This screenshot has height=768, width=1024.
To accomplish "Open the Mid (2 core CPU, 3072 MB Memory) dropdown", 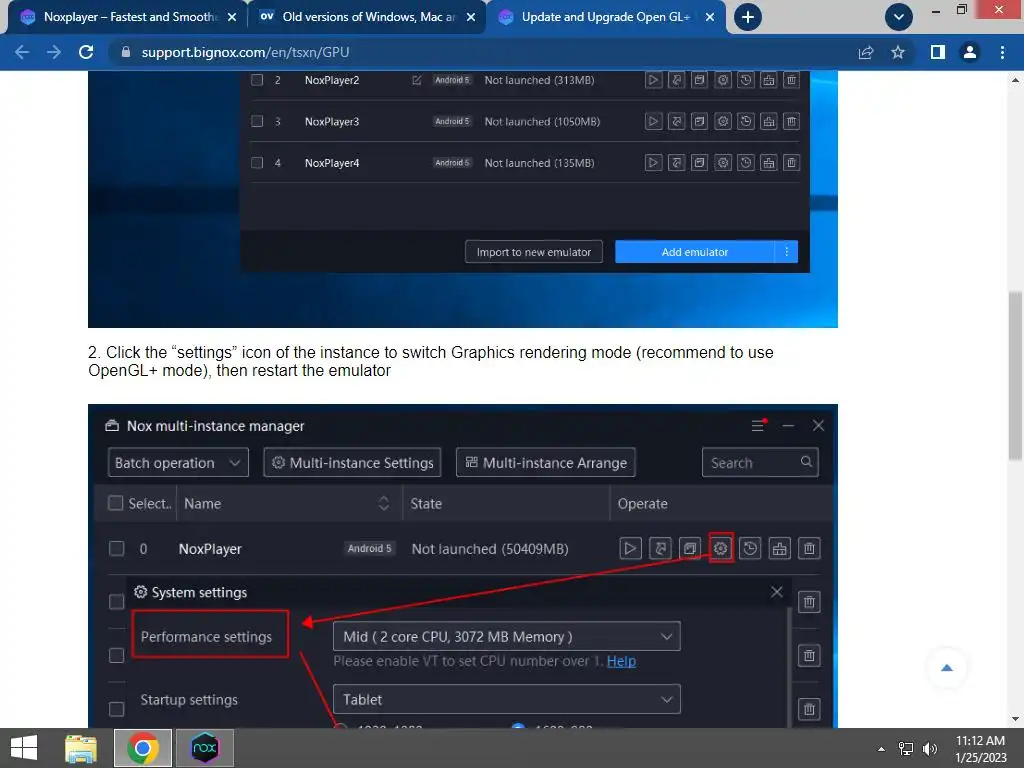I will (x=507, y=637).
